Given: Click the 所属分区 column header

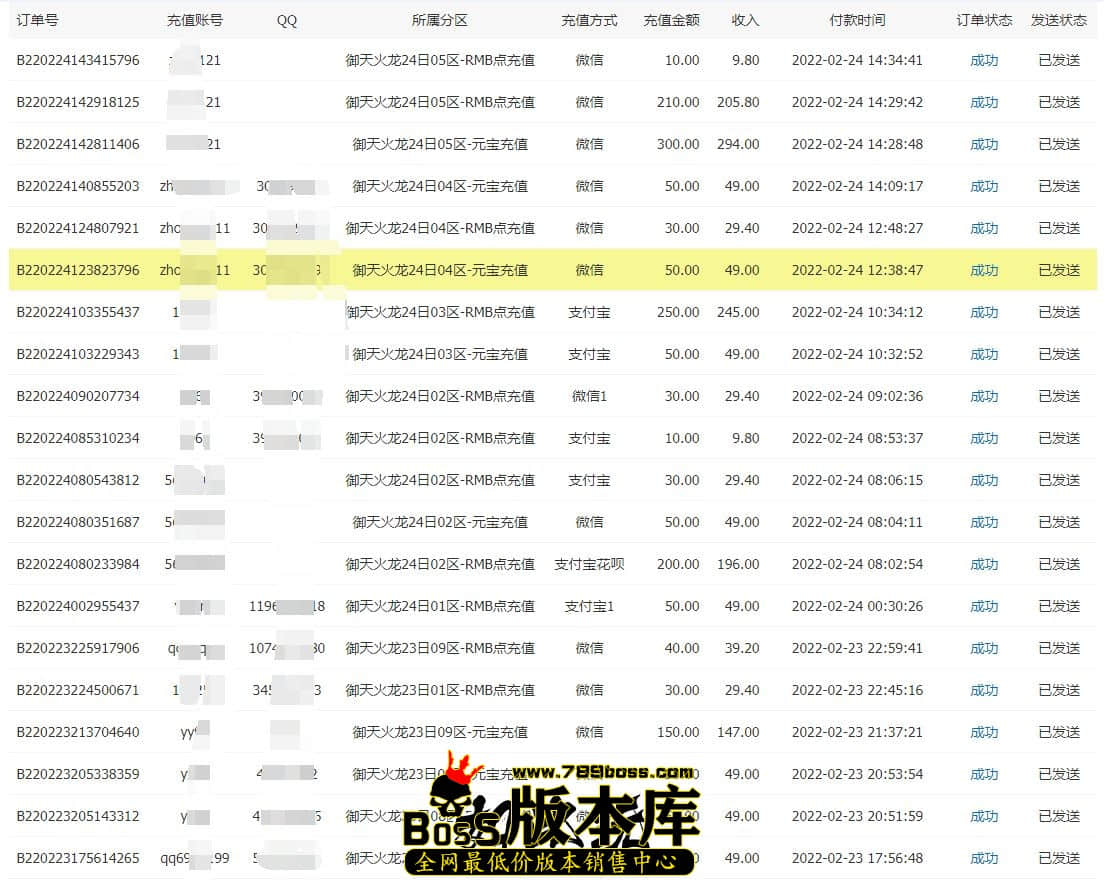Looking at the screenshot, I should [440, 20].
